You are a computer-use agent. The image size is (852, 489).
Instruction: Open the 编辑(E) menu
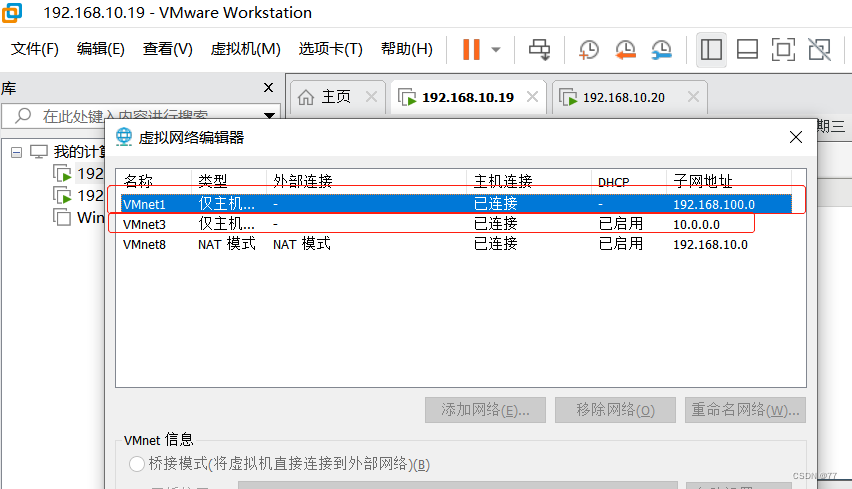click(x=101, y=49)
